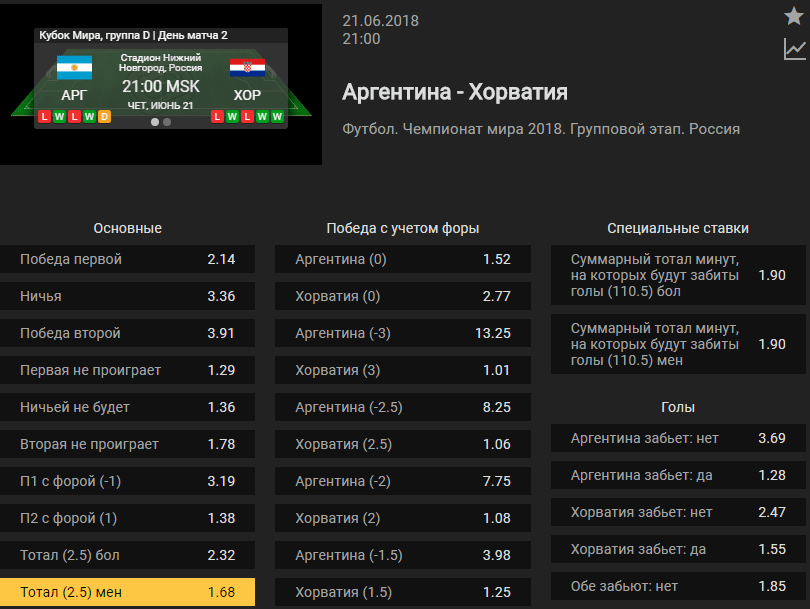Choose Хорватия забьет: да at 1.55
This screenshot has height=609, width=810.
click(x=678, y=549)
